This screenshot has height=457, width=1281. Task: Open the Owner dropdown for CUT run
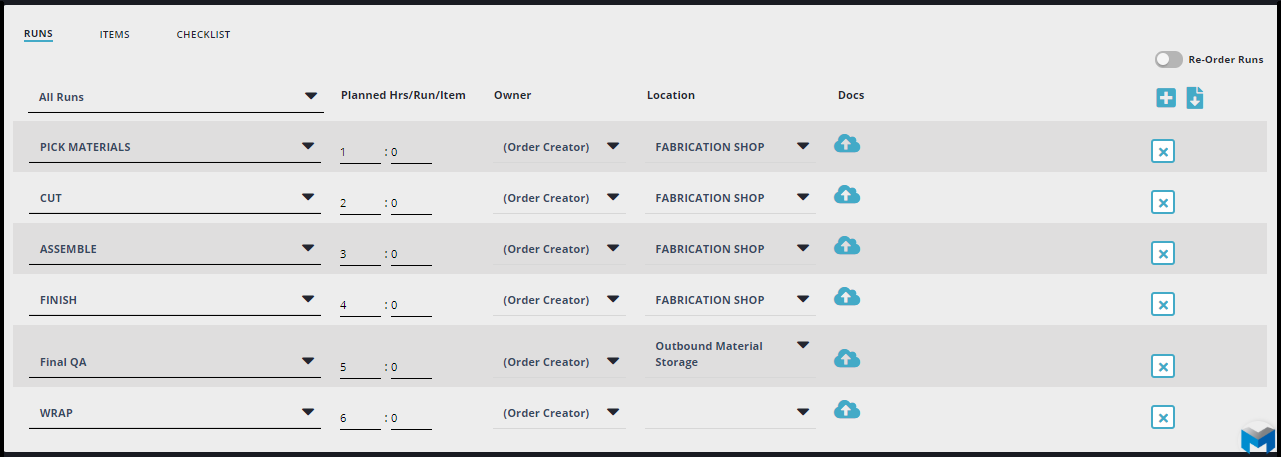pos(612,197)
